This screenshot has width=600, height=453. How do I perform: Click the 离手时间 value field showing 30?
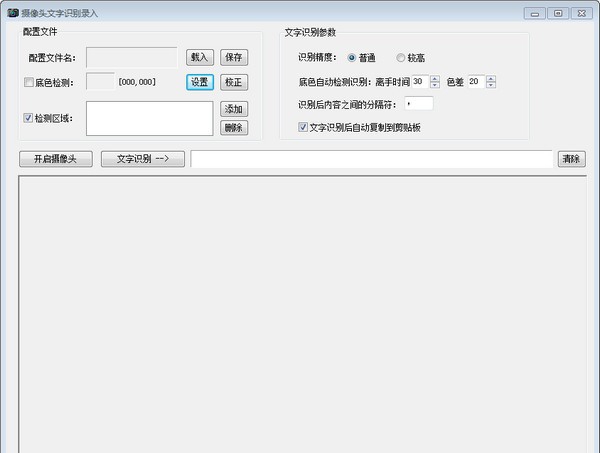coord(420,81)
